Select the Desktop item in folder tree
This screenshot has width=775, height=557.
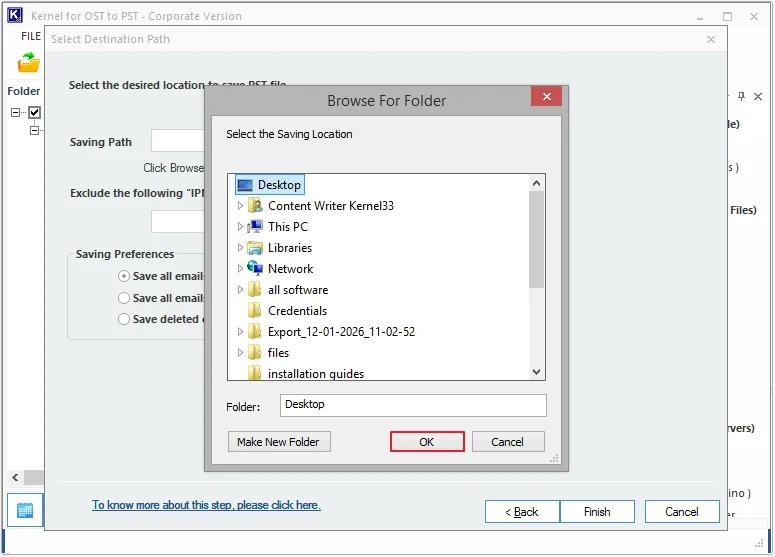click(x=269, y=185)
